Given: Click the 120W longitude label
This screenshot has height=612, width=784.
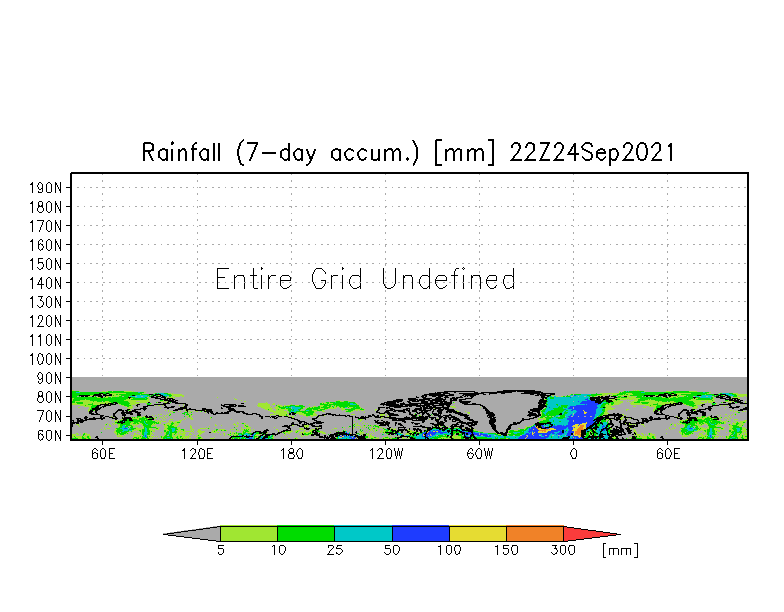Looking at the screenshot, I should coord(386,454).
